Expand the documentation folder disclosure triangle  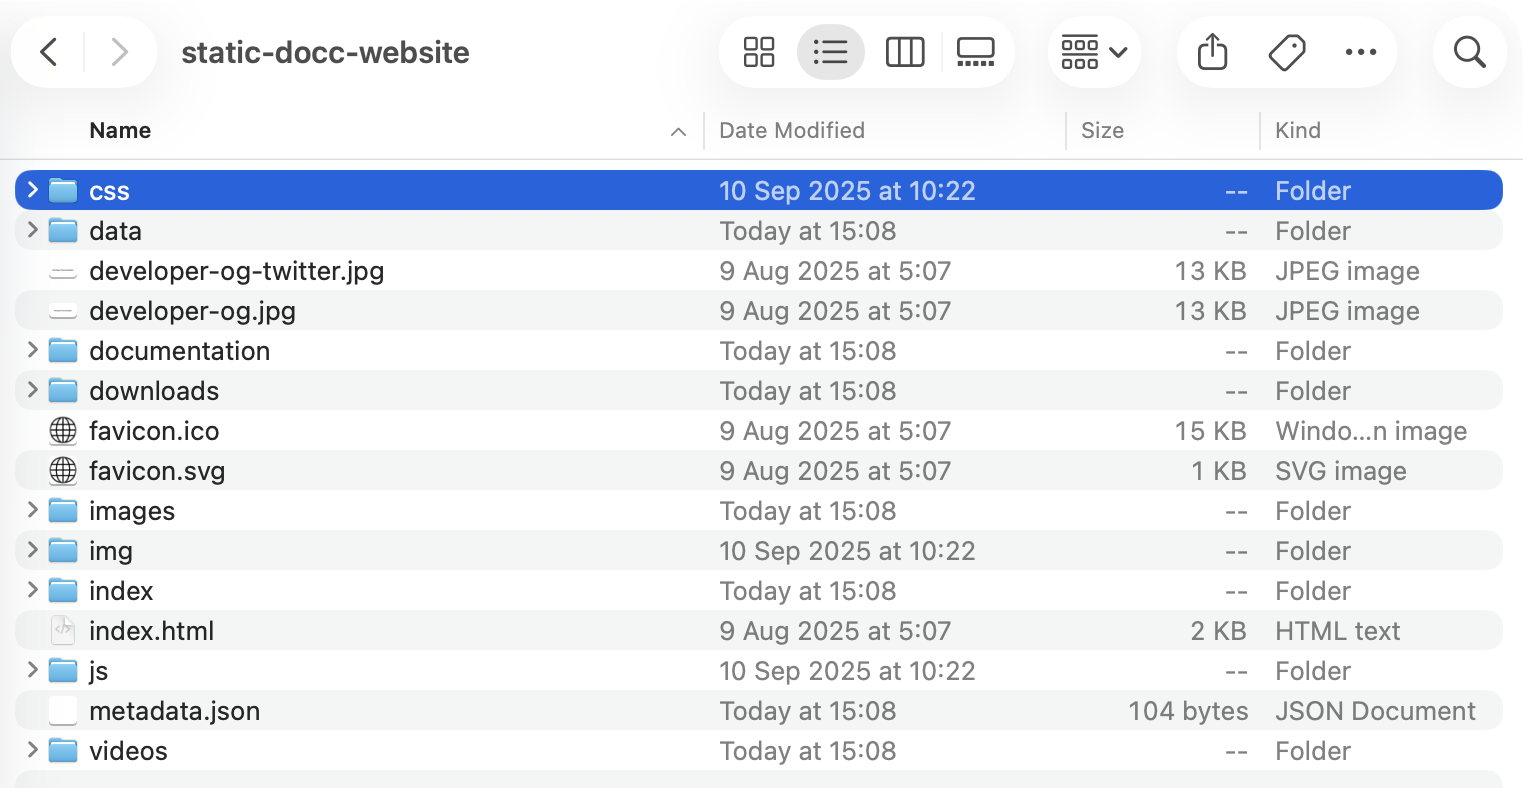(x=31, y=350)
